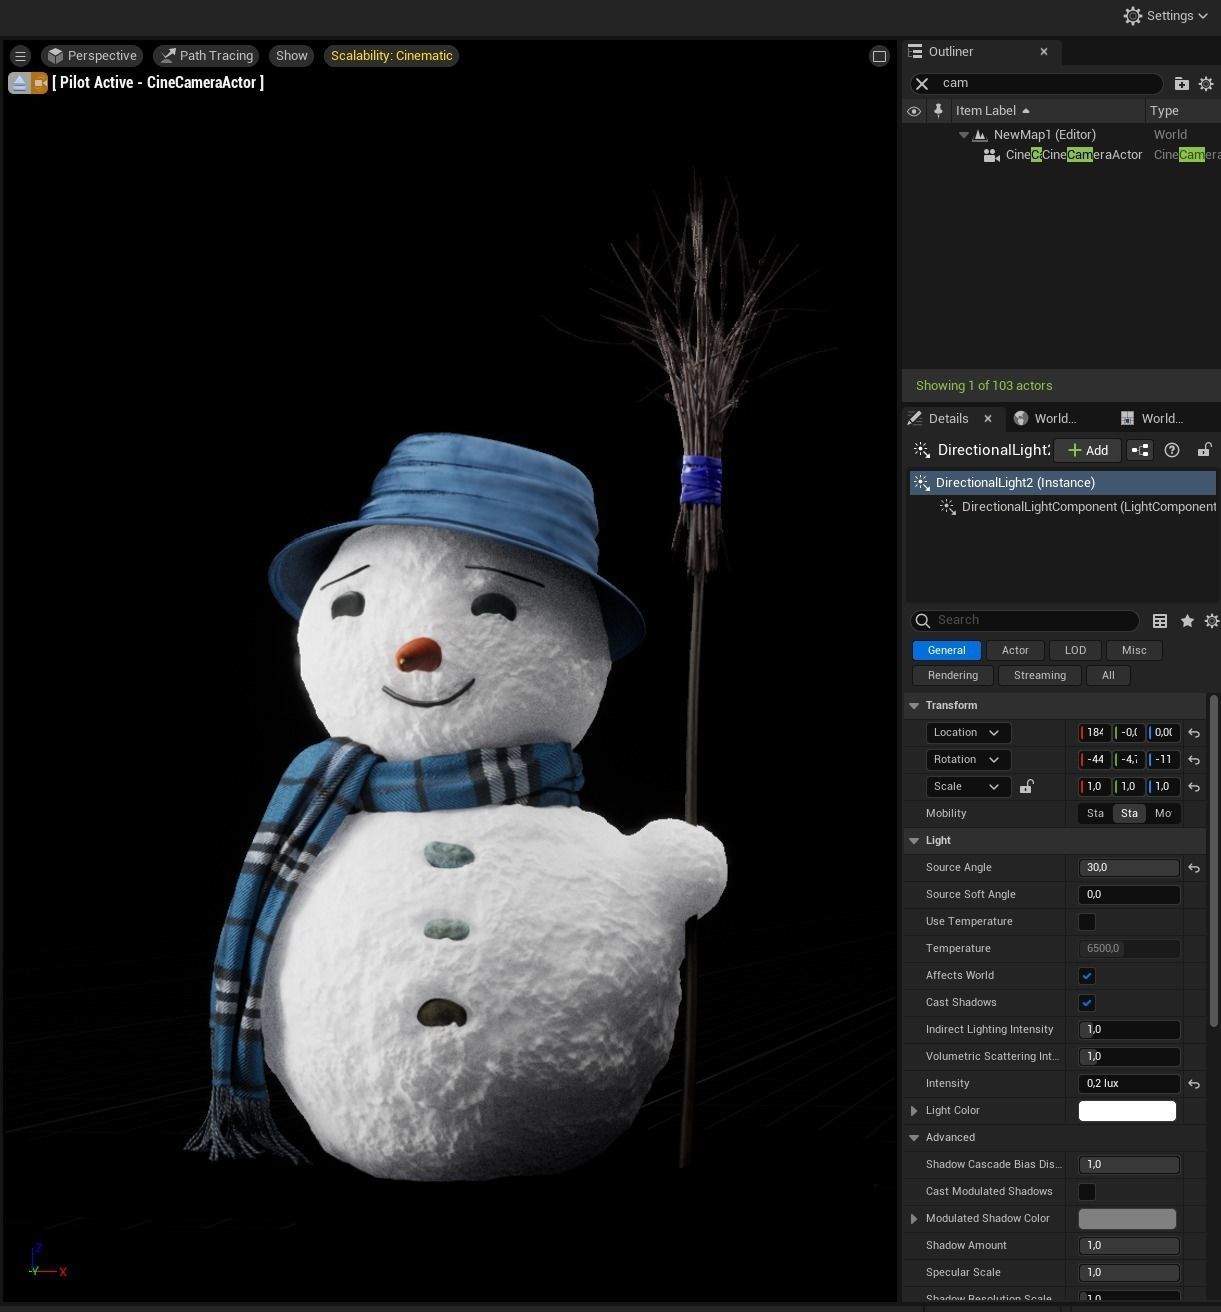Collapse the Transform section
This screenshot has width=1221, height=1312.
click(914, 706)
